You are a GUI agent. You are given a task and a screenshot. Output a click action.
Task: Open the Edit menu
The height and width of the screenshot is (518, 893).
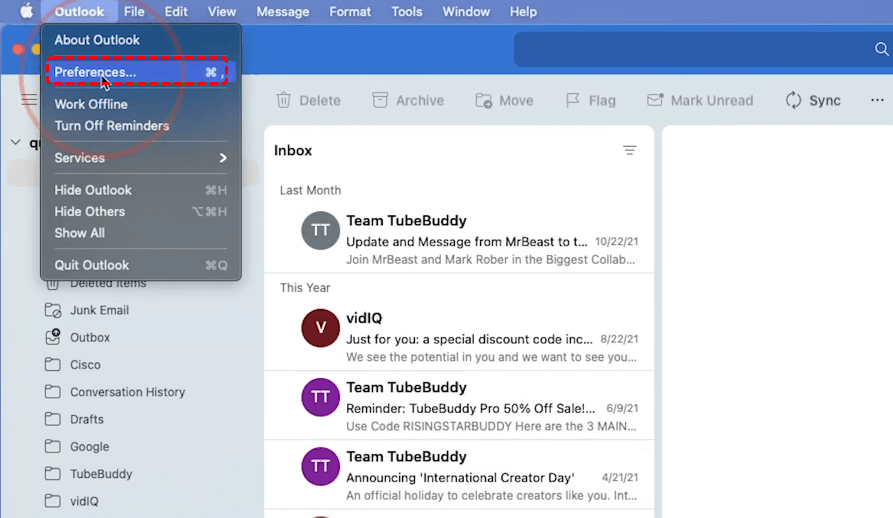[176, 11]
